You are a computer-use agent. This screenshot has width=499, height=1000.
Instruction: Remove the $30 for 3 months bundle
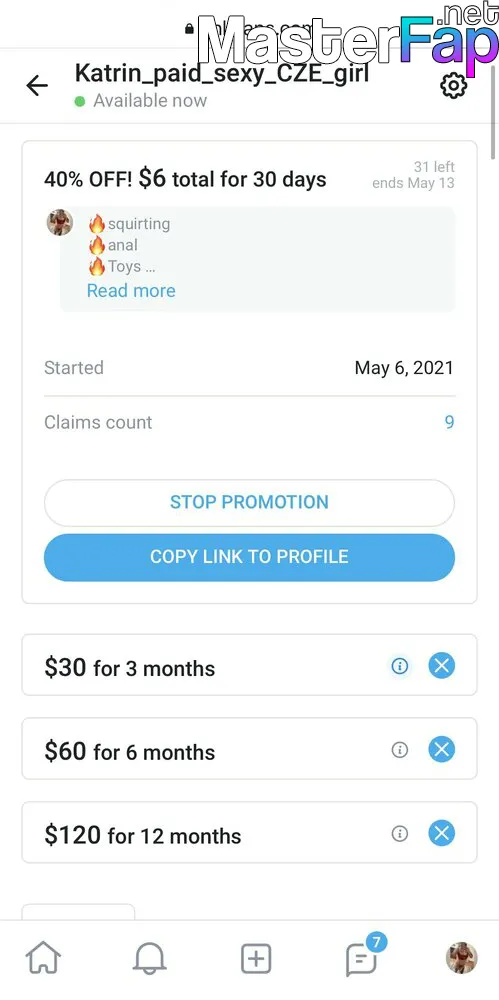pyautogui.click(x=442, y=666)
